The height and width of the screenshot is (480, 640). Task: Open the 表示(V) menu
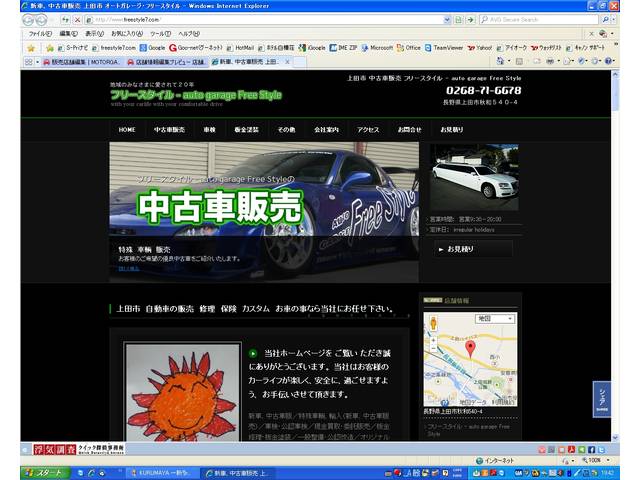(94, 34)
